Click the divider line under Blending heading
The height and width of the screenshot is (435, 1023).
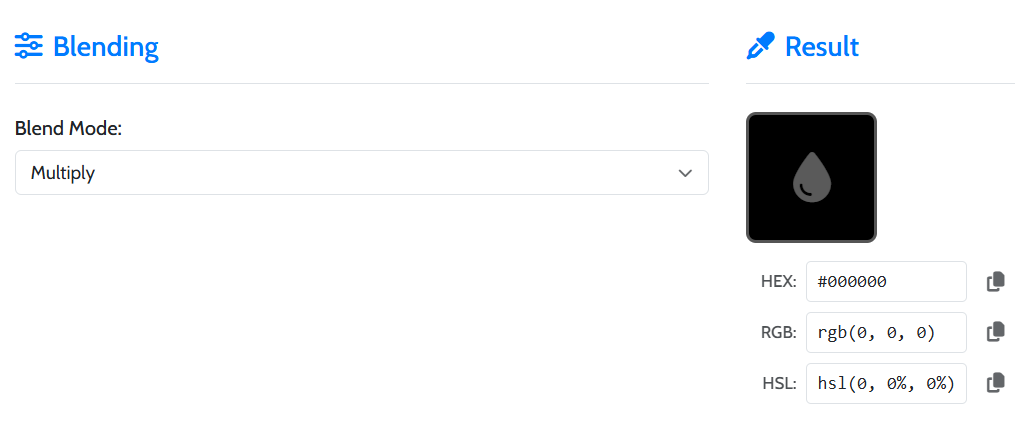361,83
